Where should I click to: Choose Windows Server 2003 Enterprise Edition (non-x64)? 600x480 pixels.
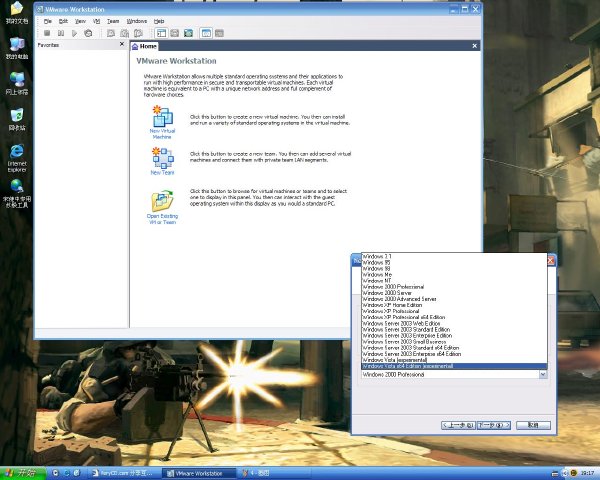[454, 336]
